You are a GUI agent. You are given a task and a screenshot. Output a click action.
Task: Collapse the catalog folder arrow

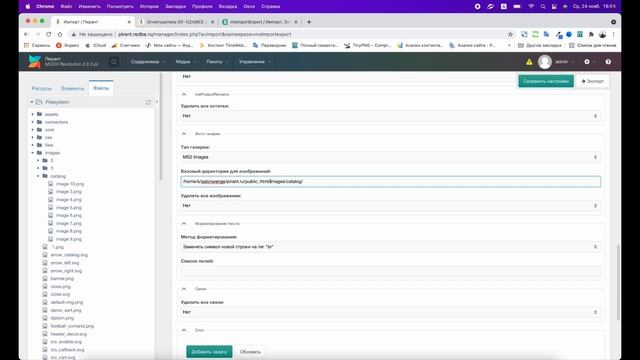click(38, 176)
